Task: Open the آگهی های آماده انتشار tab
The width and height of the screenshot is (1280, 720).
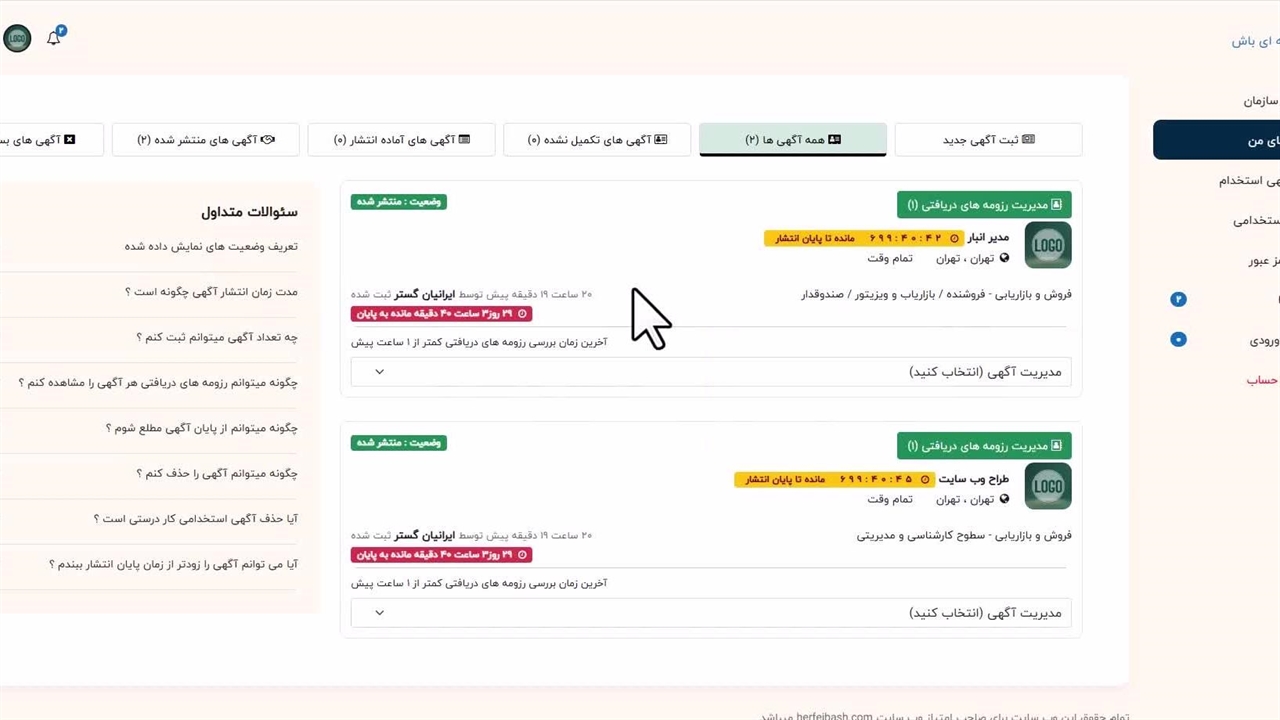Action: click(x=401, y=140)
